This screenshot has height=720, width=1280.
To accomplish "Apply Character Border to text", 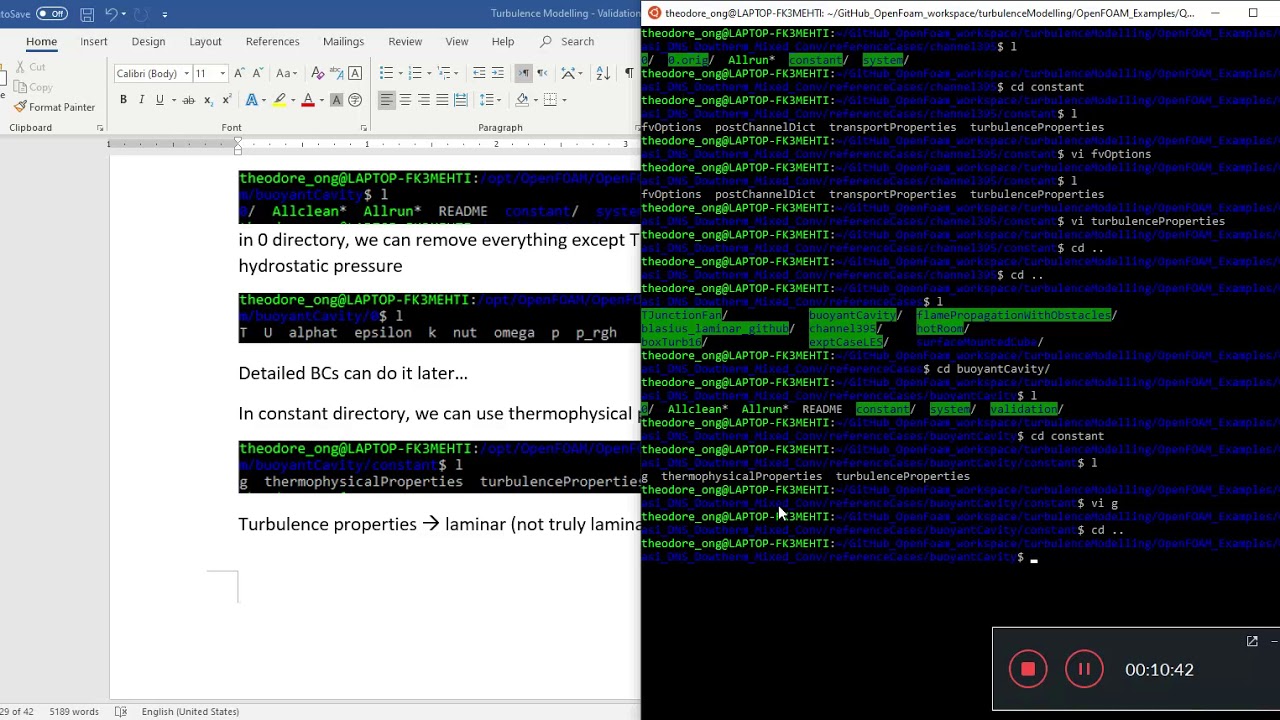I will (355, 73).
